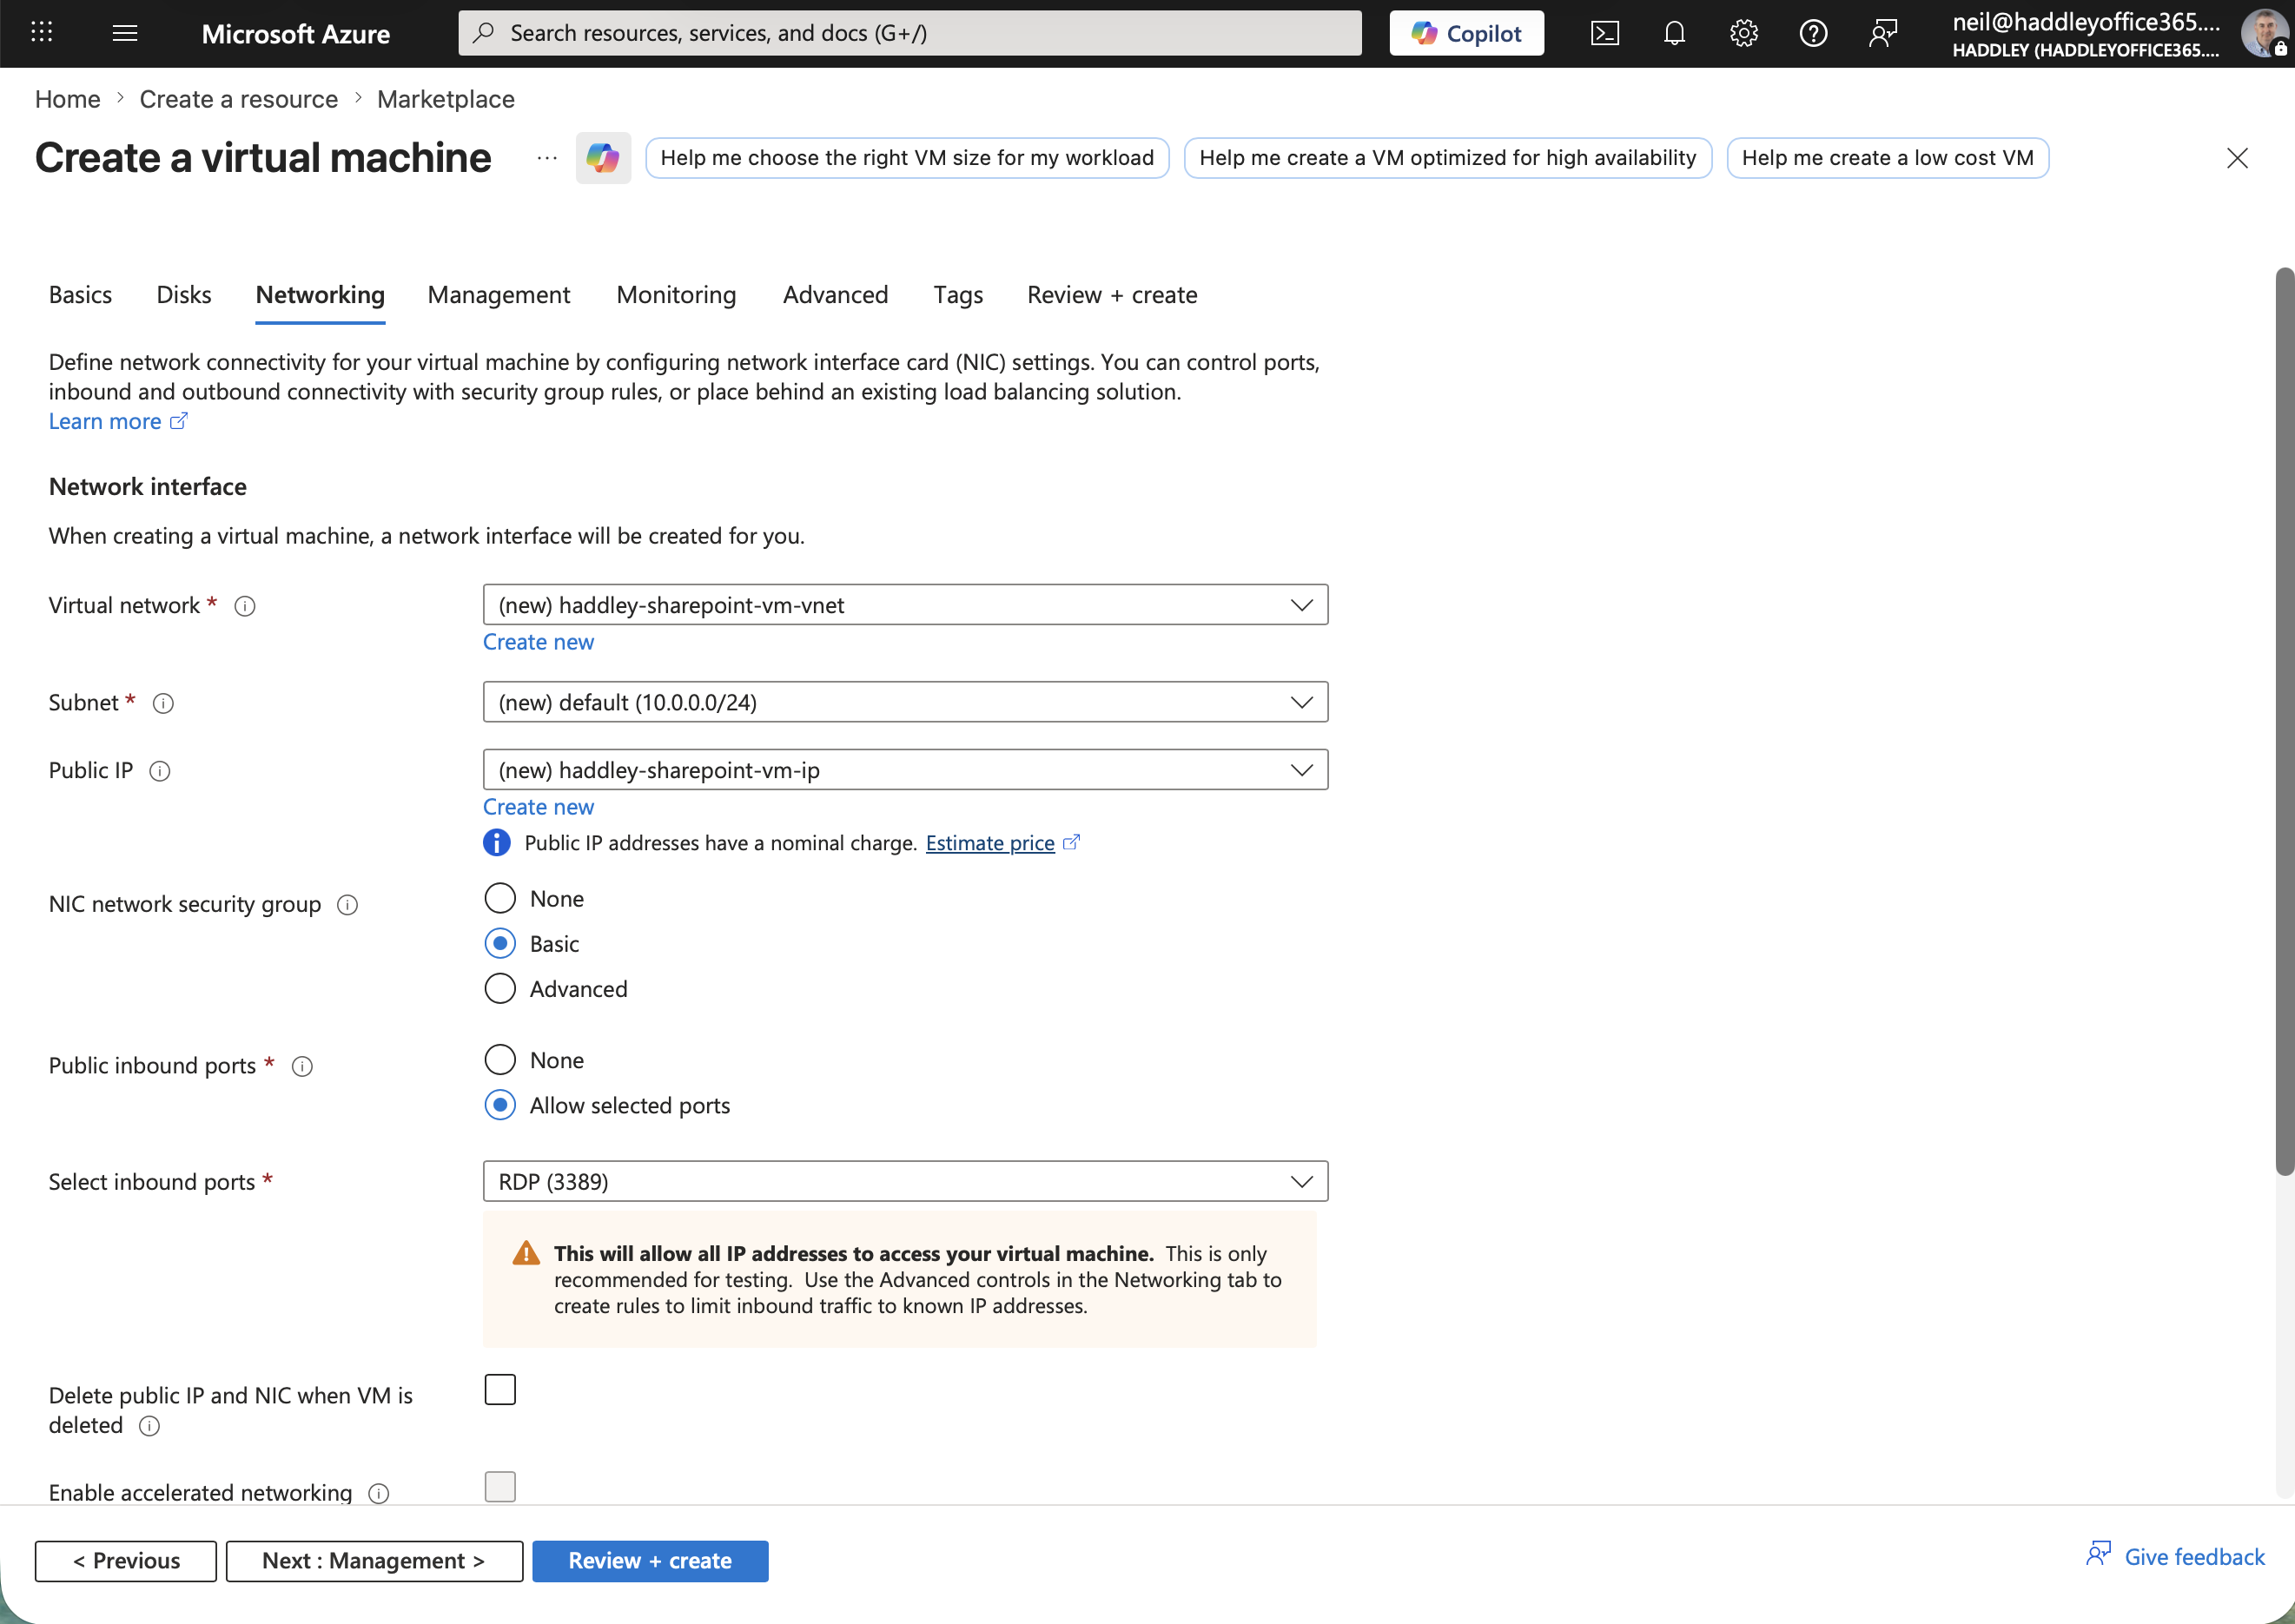Click the Copilot icon next to the page title
The width and height of the screenshot is (2295, 1624).
tap(603, 158)
